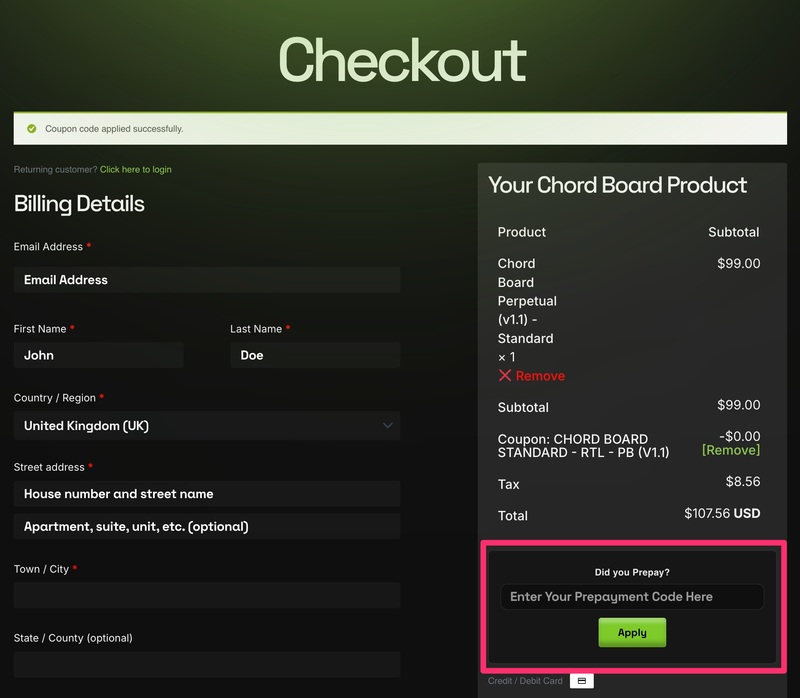Click the green success checkmark icon
800x698 pixels.
point(32,129)
